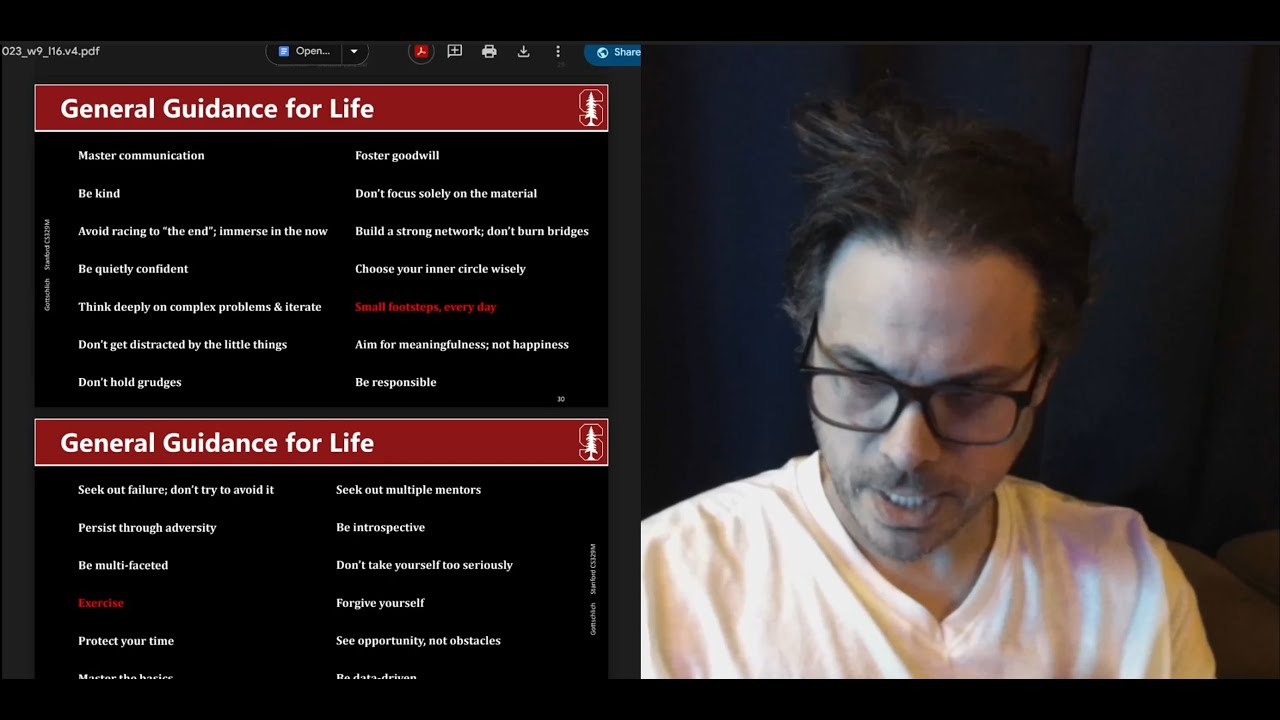The image size is (1280, 720).
Task: Click 'Be multi-faceted' text
Action: pyautogui.click(x=123, y=565)
